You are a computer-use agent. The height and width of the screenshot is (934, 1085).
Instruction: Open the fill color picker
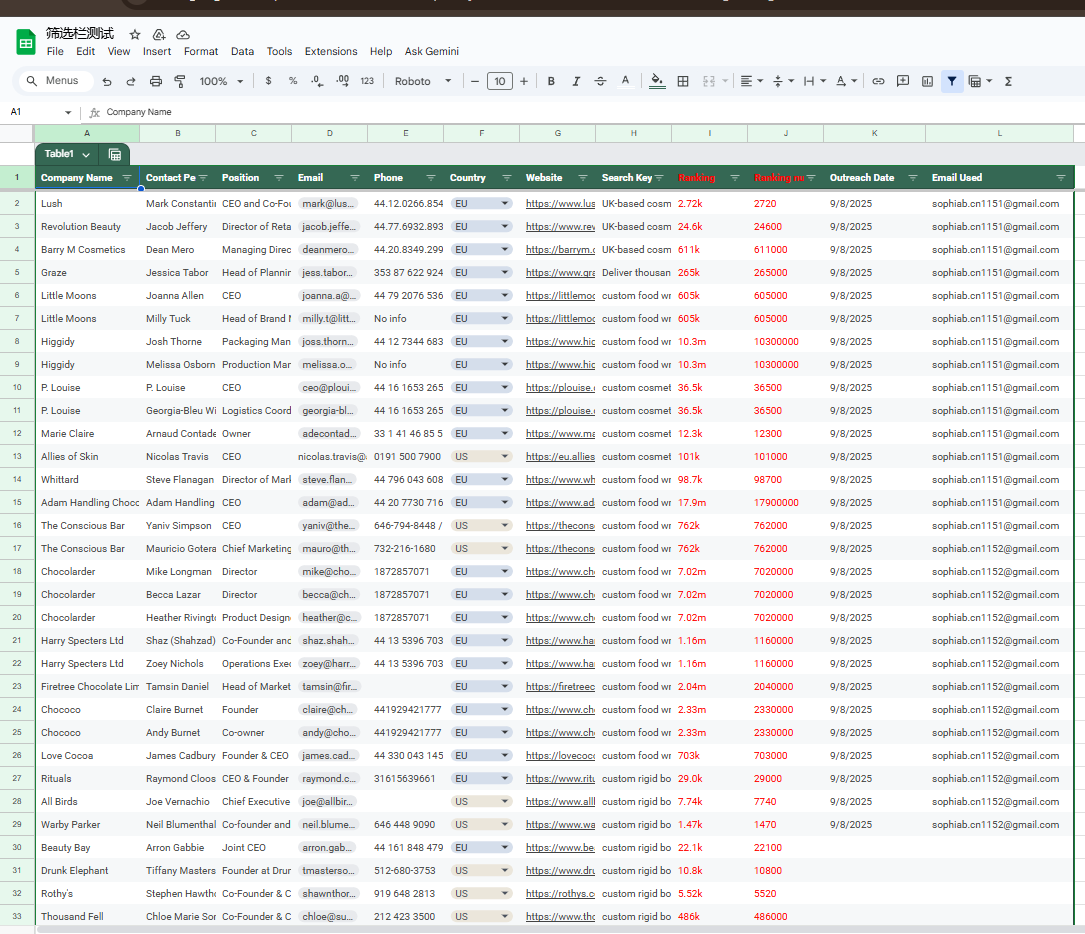pyautogui.click(x=657, y=81)
